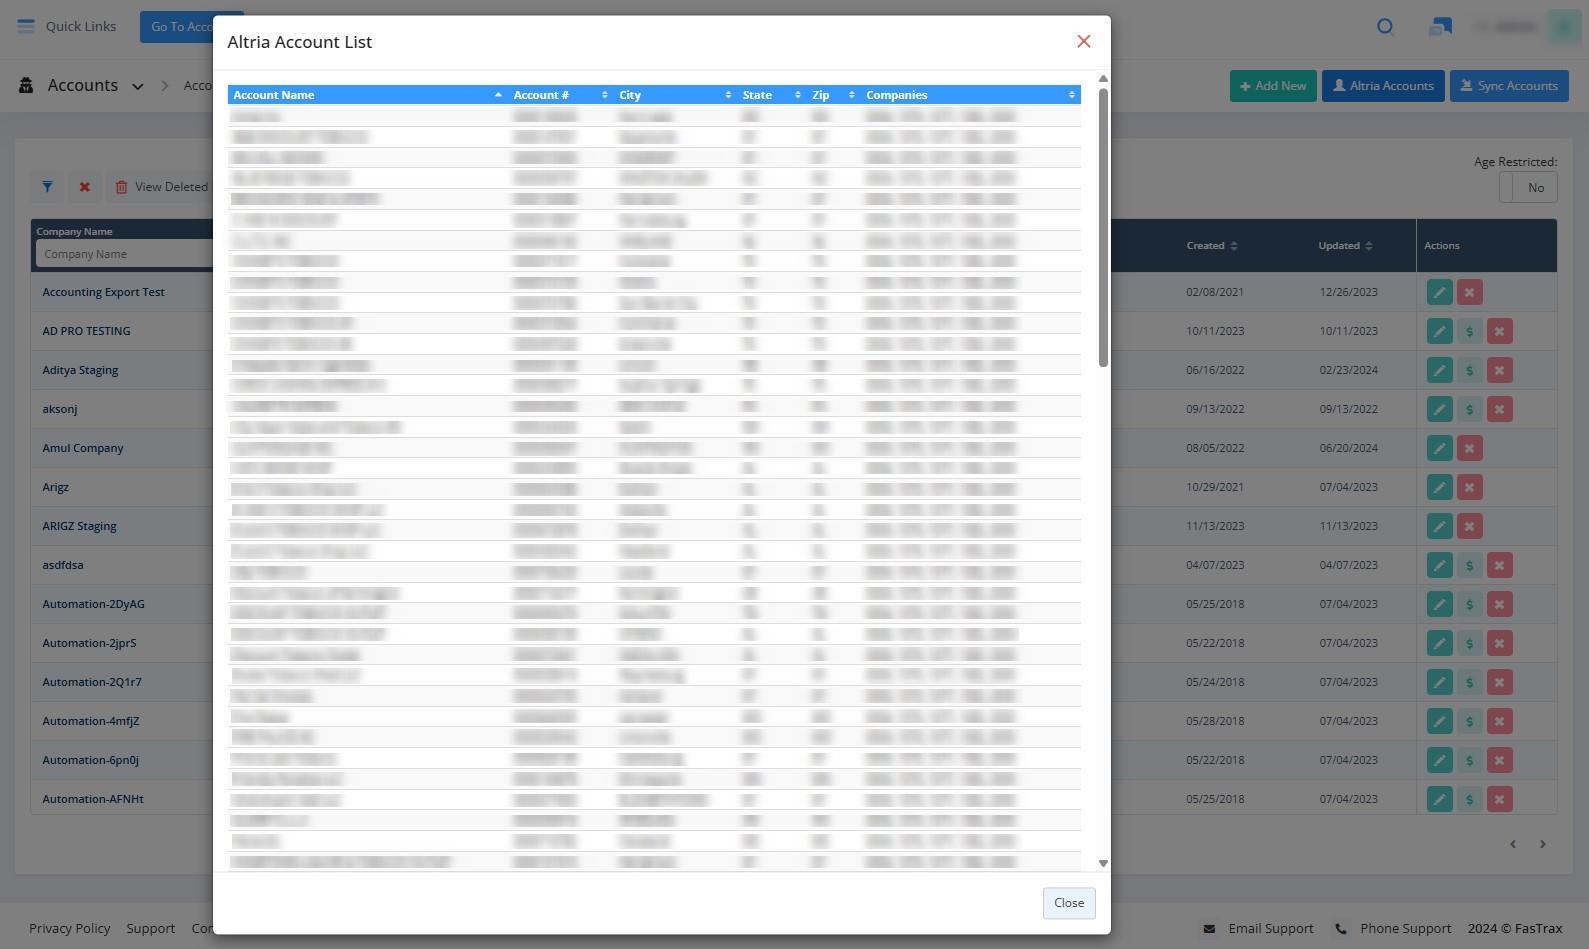This screenshot has width=1589, height=949.
Task: Sort by Updated column
Action: [x=1345, y=246]
